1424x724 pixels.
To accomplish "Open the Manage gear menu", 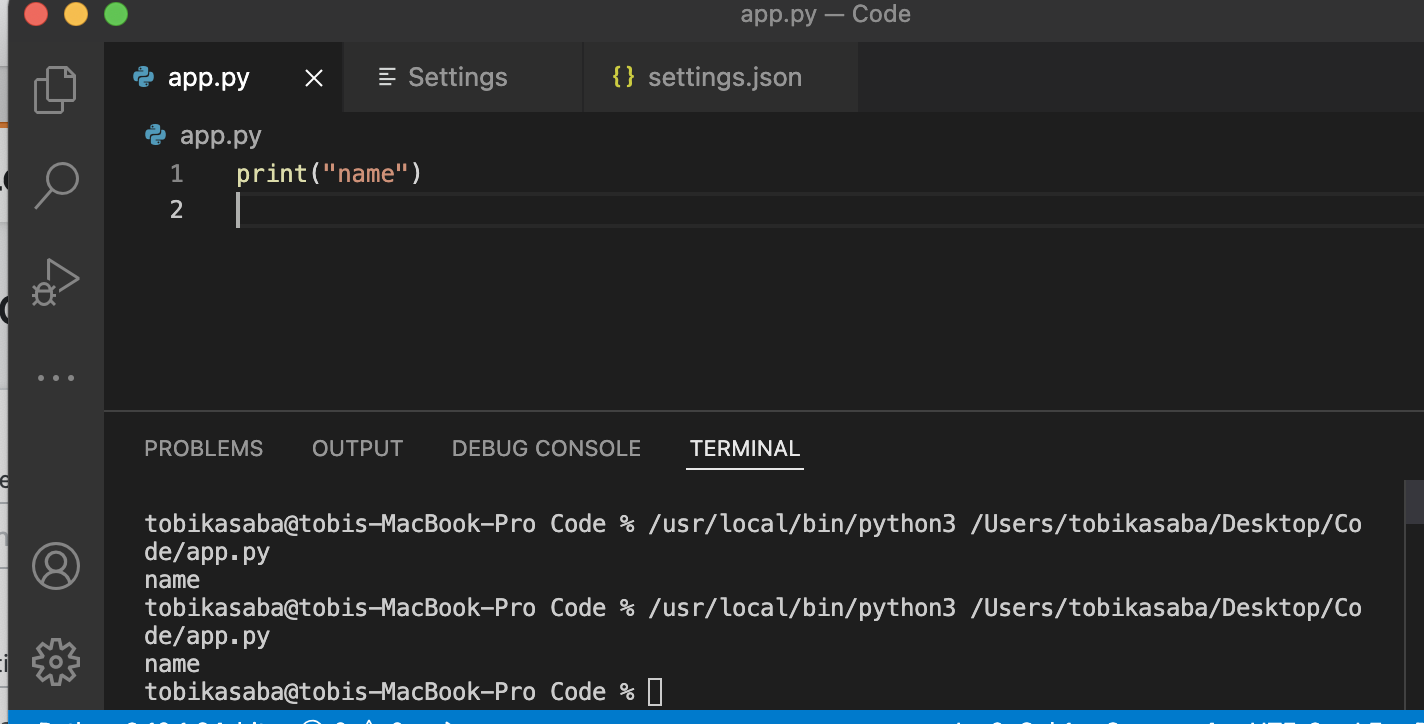I will pyautogui.click(x=56, y=661).
